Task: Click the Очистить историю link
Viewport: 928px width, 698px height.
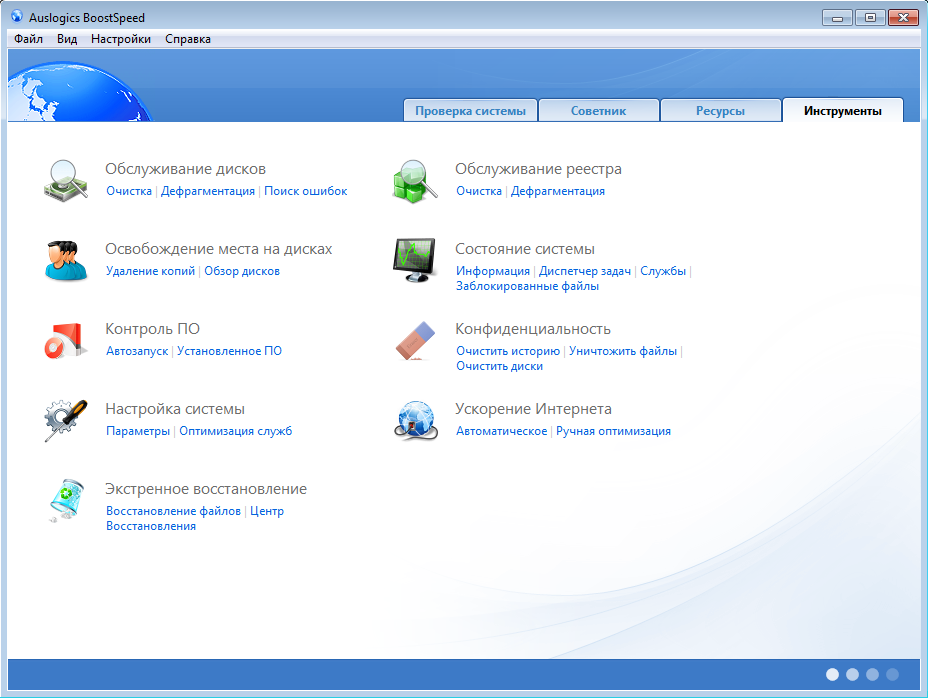Action: pyautogui.click(x=508, y=351)
